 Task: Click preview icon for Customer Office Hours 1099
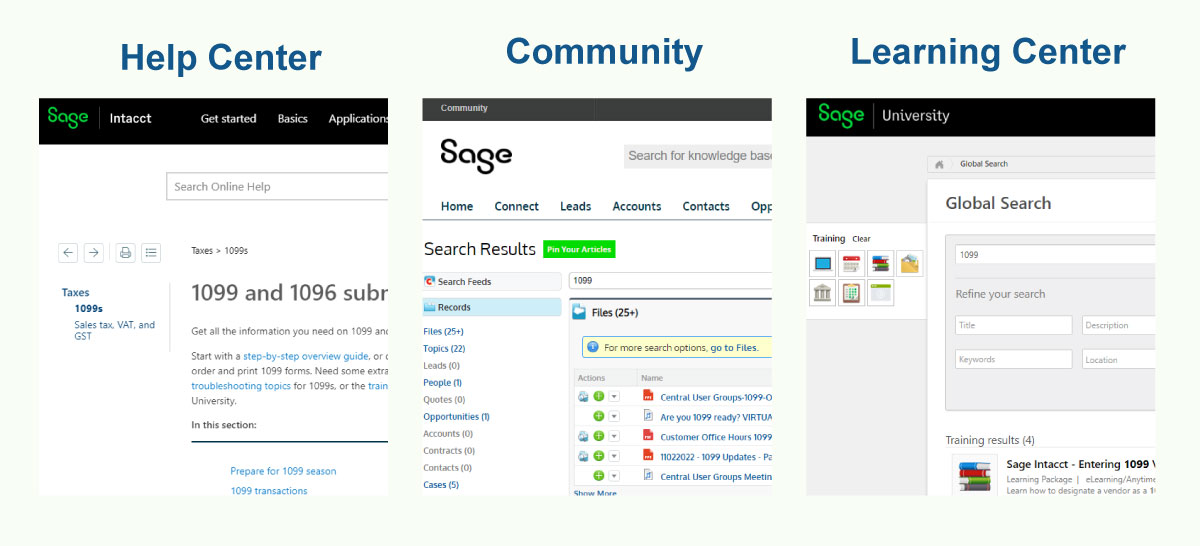coord(584,436)
